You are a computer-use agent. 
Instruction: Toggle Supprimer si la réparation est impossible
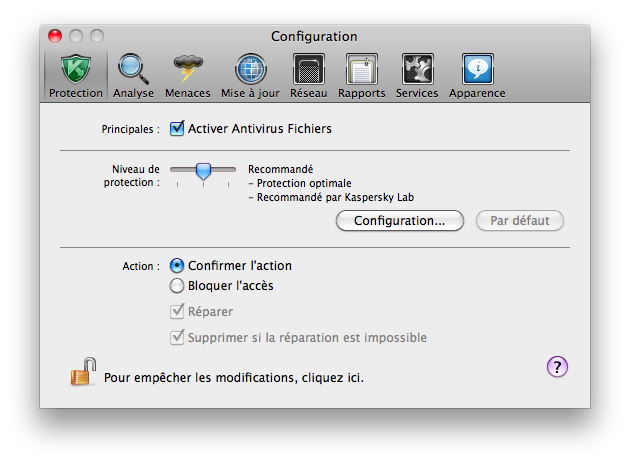[178, 338]
